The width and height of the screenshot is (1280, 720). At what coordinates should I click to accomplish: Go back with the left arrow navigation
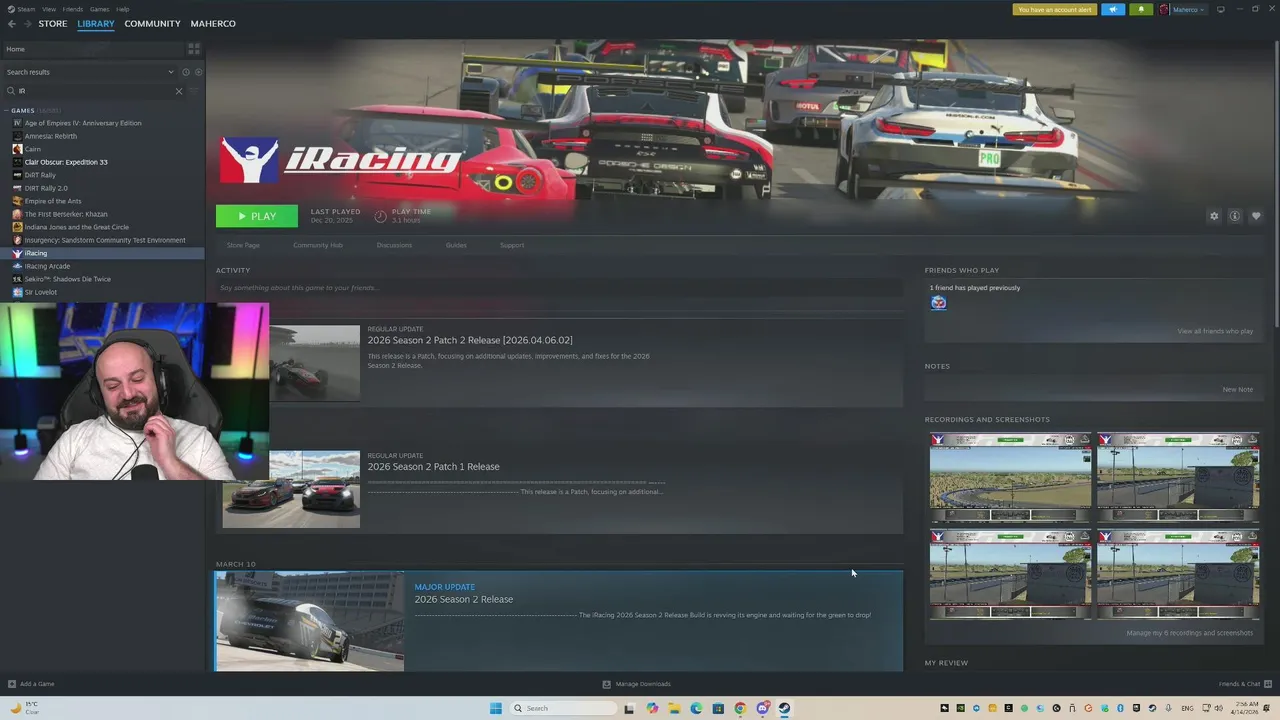(x=12, y=24)
